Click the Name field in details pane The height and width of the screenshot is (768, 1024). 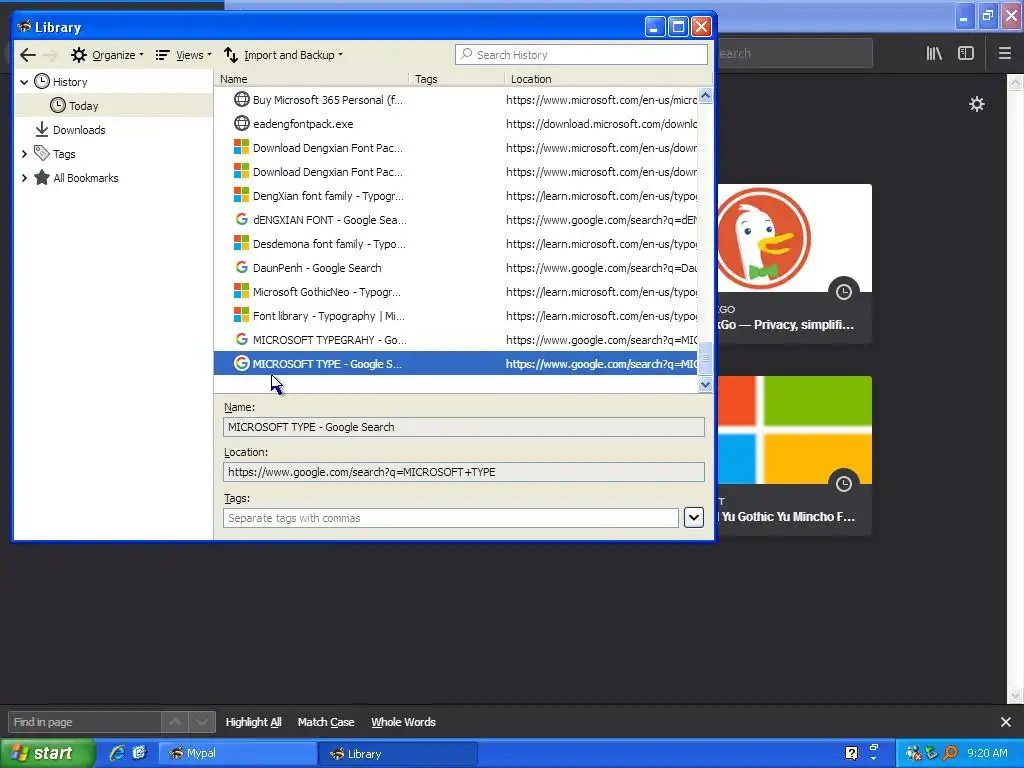[x=464, y=427]
